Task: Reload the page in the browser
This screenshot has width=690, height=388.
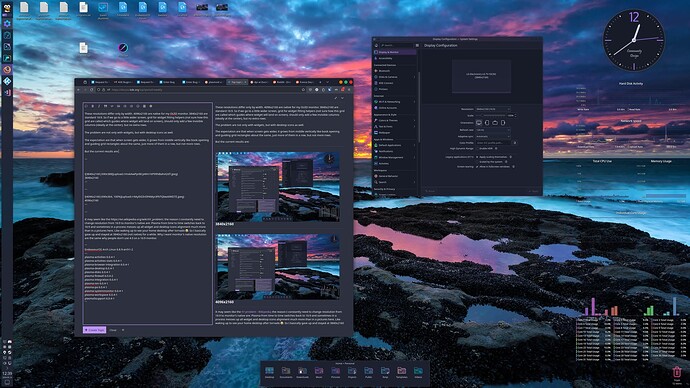Action: [92, 90]
